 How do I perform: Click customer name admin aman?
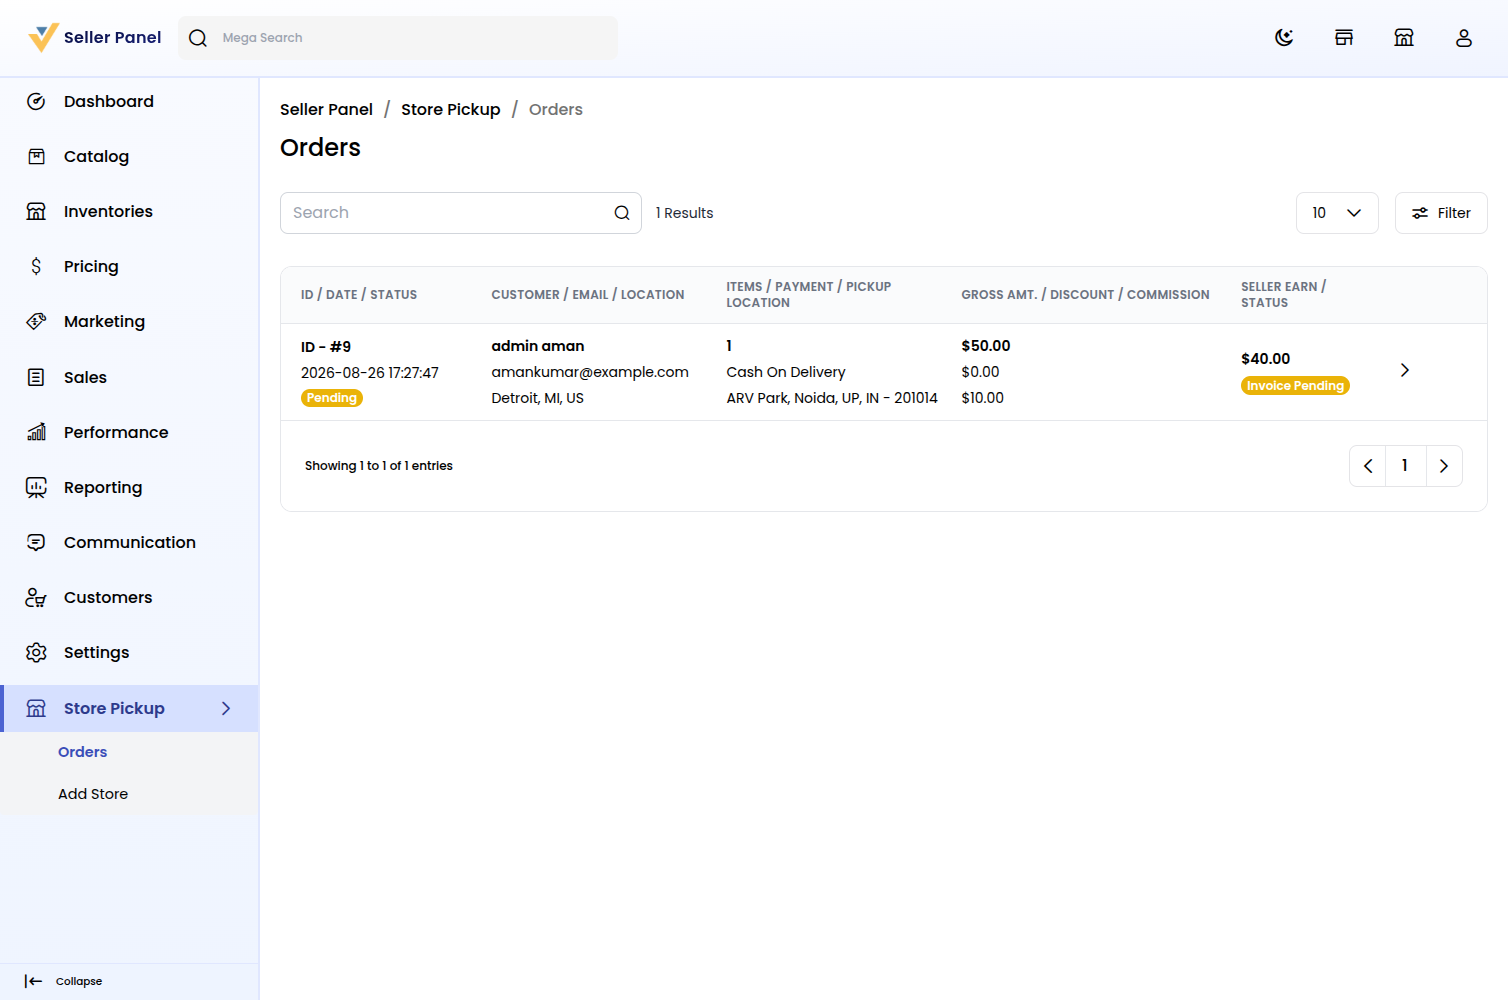click(x=538, y=346)
